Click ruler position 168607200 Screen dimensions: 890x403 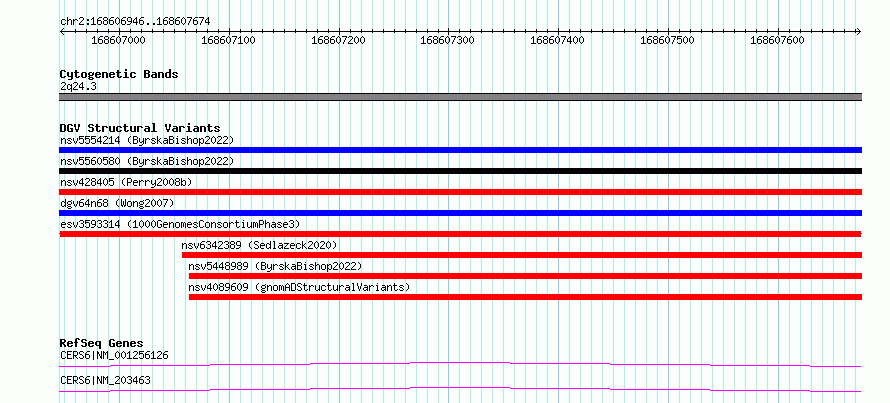(339, 40)
